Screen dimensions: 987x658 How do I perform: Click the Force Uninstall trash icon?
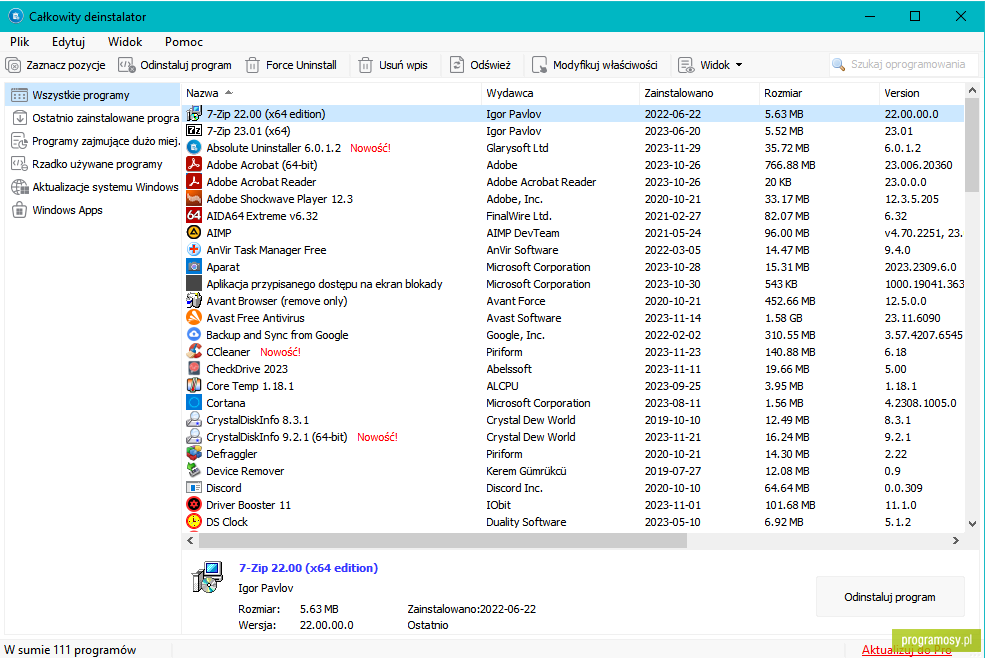point(252,65)
